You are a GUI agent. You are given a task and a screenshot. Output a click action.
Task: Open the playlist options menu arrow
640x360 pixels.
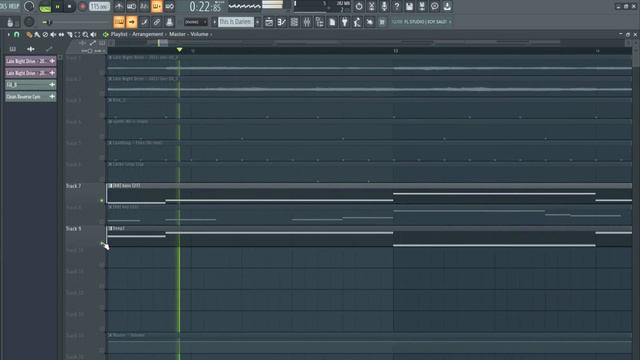(9, 35)
